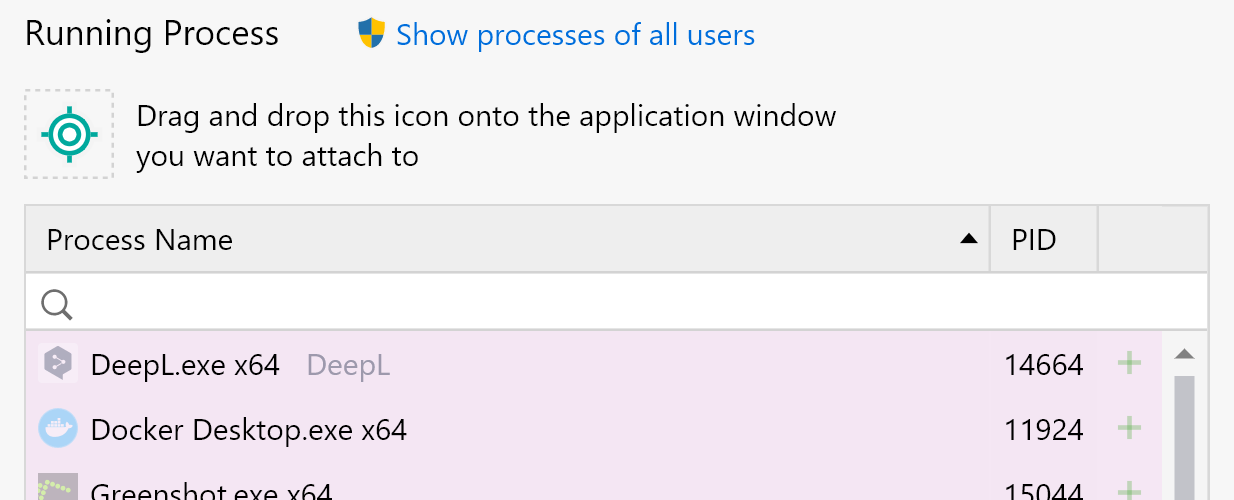
Task: Click the shield icon beside Show processes
Action: tap(371, 35)
